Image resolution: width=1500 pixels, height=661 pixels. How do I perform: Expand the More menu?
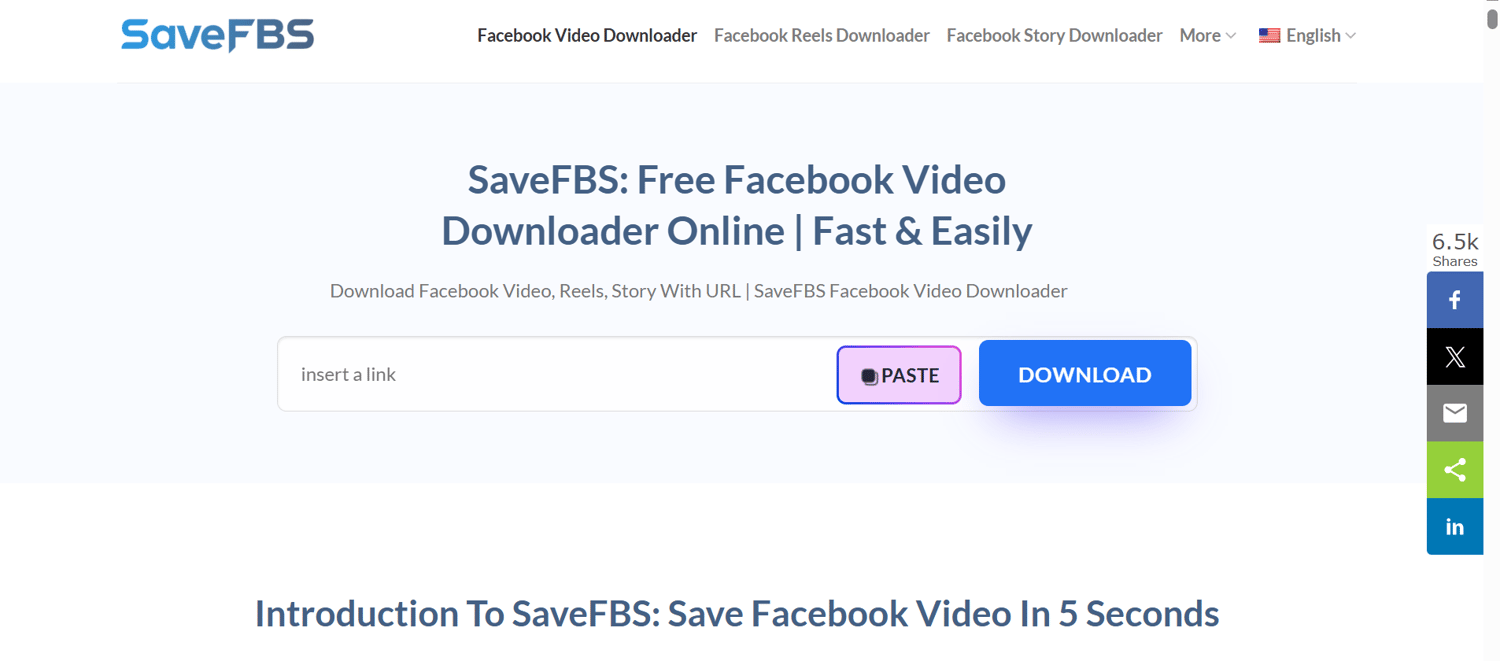pyautogui.click(x=1208, y=35)
